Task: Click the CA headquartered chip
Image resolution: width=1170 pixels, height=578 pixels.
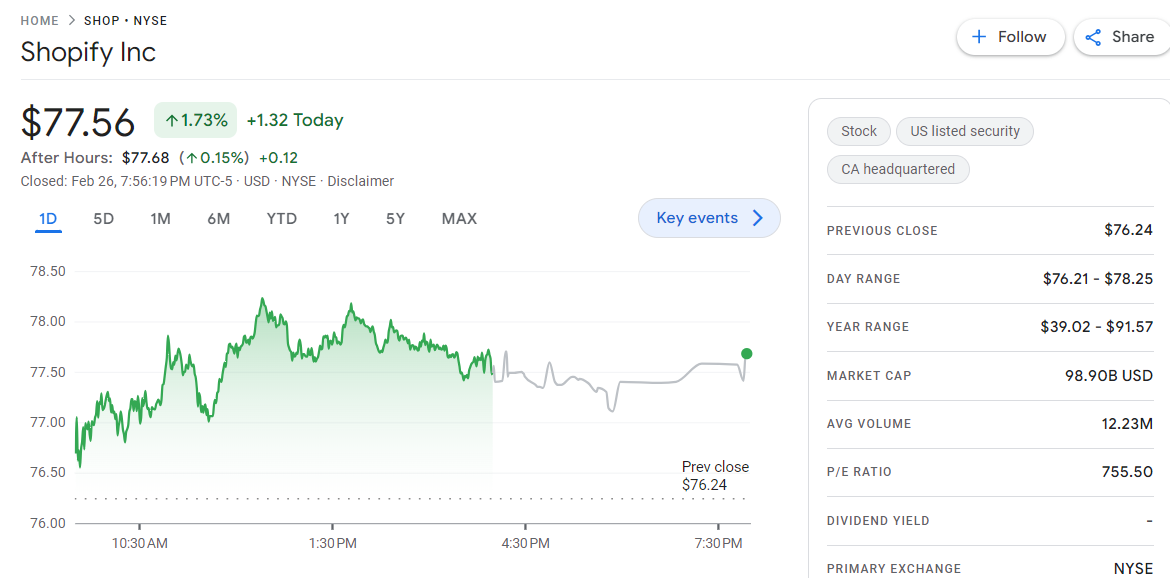Action: coord(898,169)
